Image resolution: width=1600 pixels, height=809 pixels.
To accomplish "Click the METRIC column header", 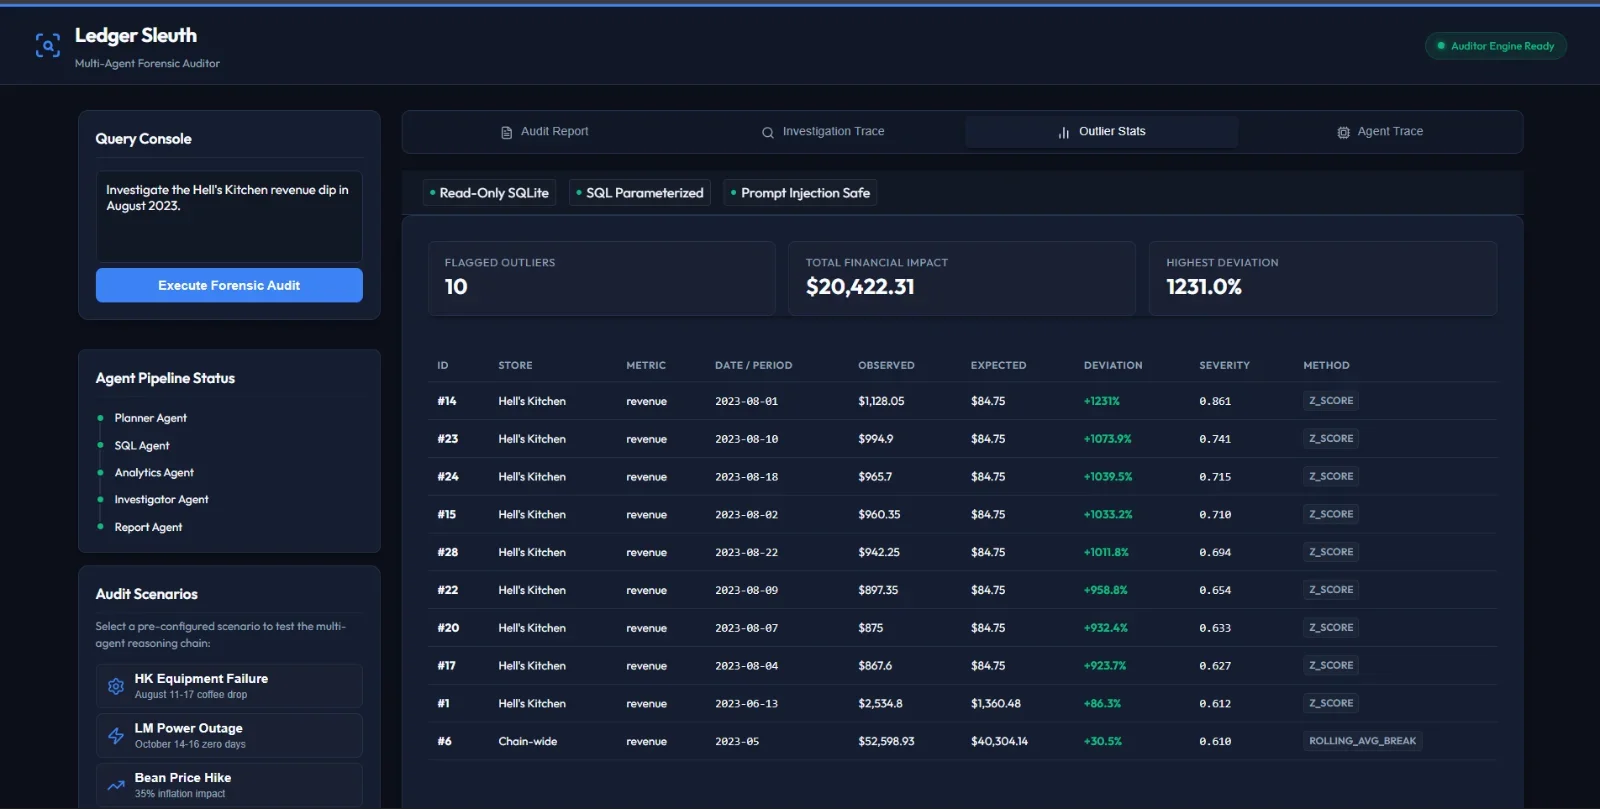I will 646,366.
